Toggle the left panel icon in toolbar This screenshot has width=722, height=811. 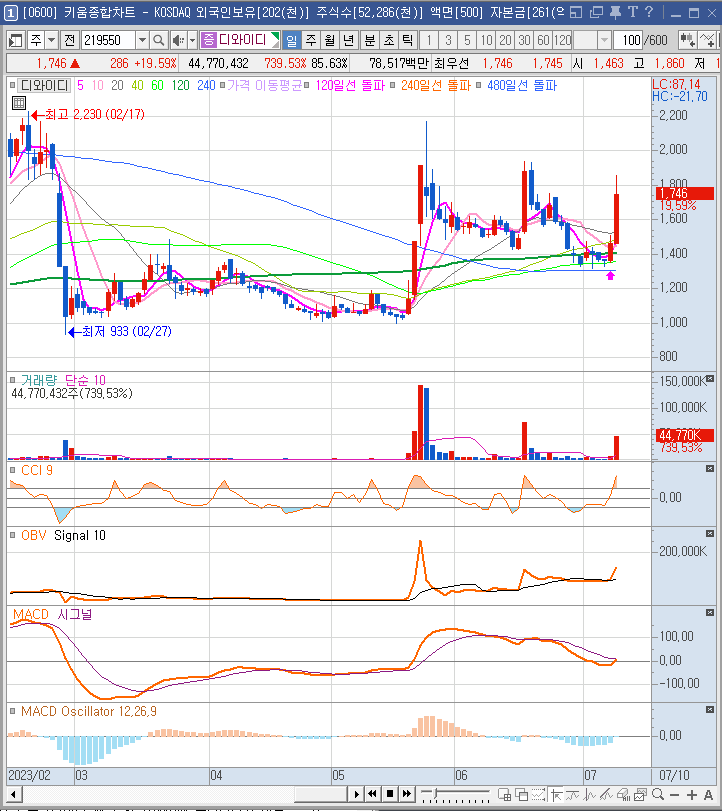pyautogui.click(x=17, y=40)
